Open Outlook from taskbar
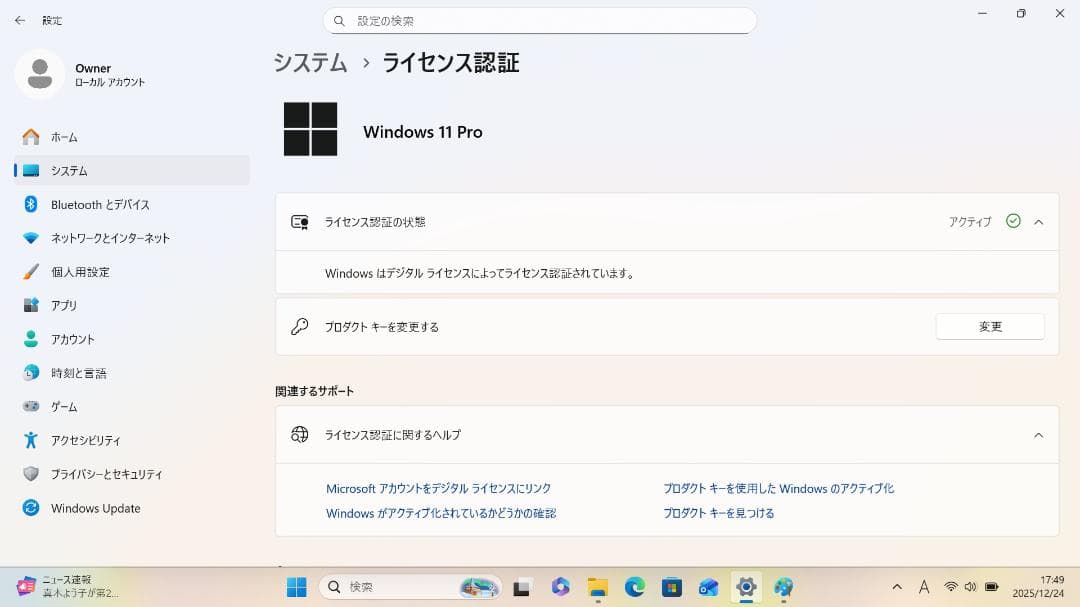The width and height of the screenshot is (1080, 607). click(x=709, y=587)
